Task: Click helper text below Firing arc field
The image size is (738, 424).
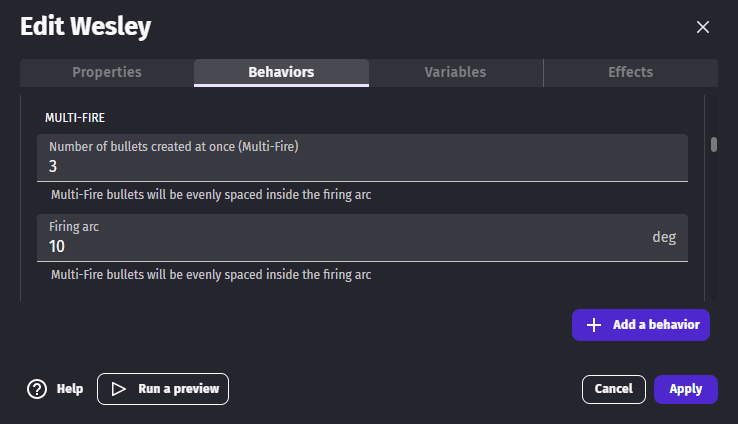Action: point(211,274)
